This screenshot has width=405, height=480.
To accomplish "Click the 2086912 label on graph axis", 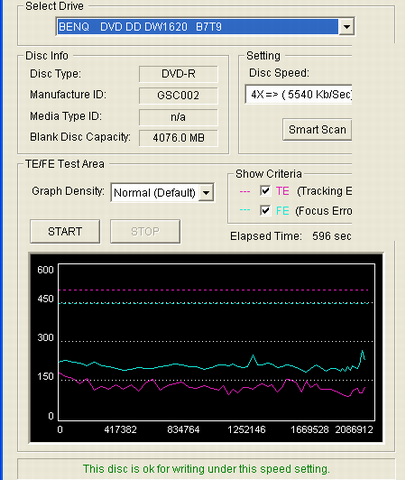I will click(354, 430).
